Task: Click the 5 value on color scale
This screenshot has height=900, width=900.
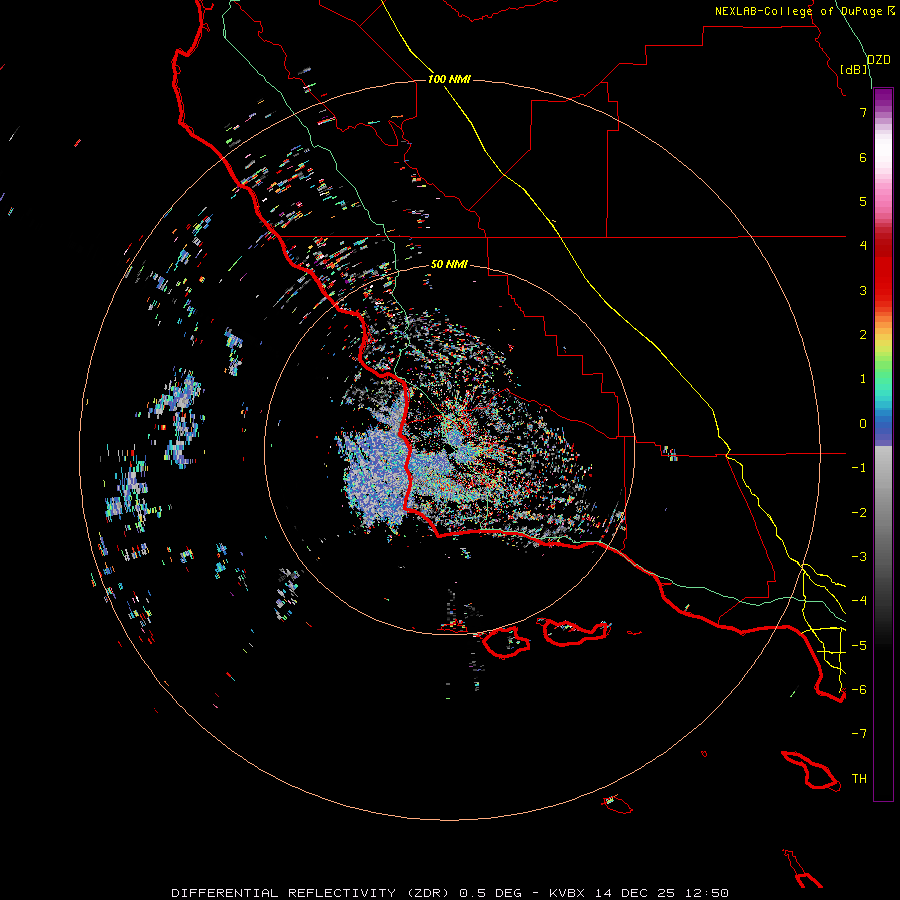Action: tap(863, 201)
